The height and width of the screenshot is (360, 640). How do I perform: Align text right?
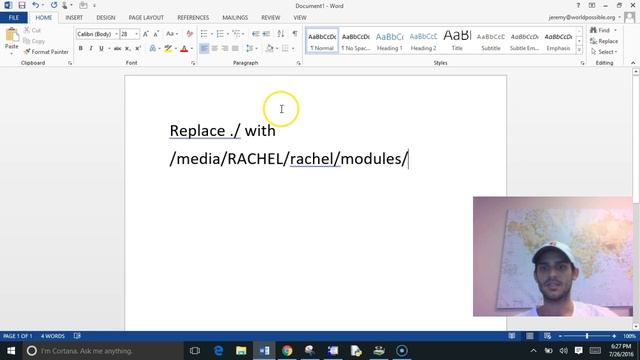pyautogui.click(x=224, y=49)
